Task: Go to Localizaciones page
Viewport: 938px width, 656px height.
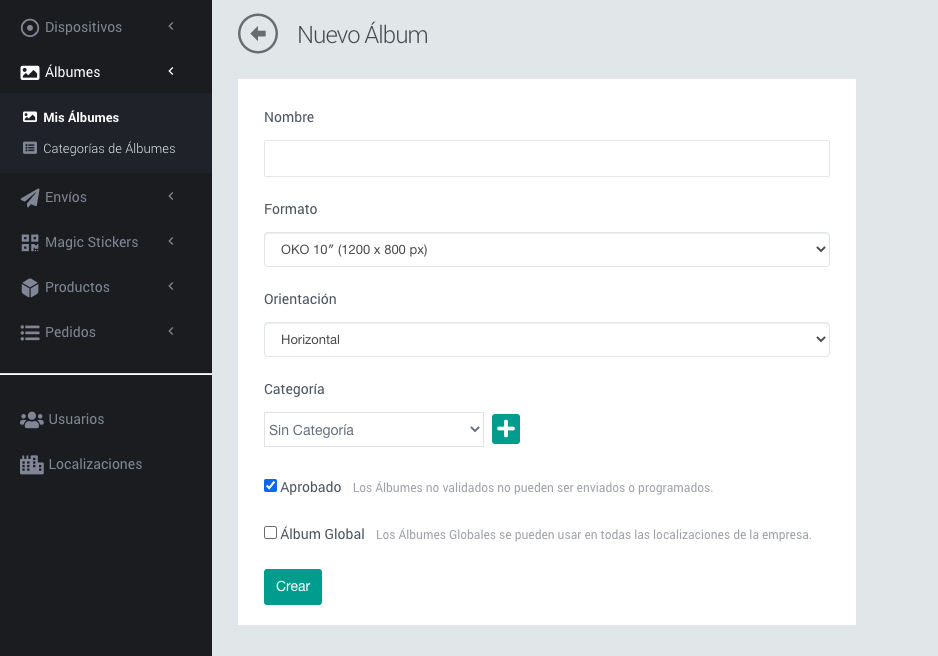Action: pyautogui.click(x=95, y=464)
